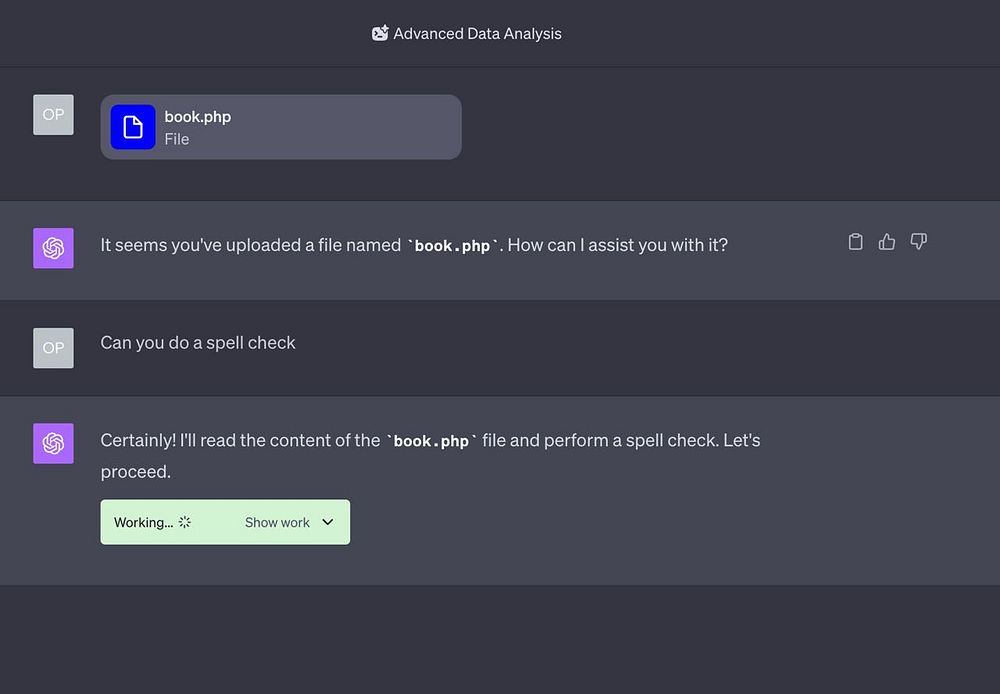
Task: Click the spinner icon next to Working...
Action: (x=185, y=522)
